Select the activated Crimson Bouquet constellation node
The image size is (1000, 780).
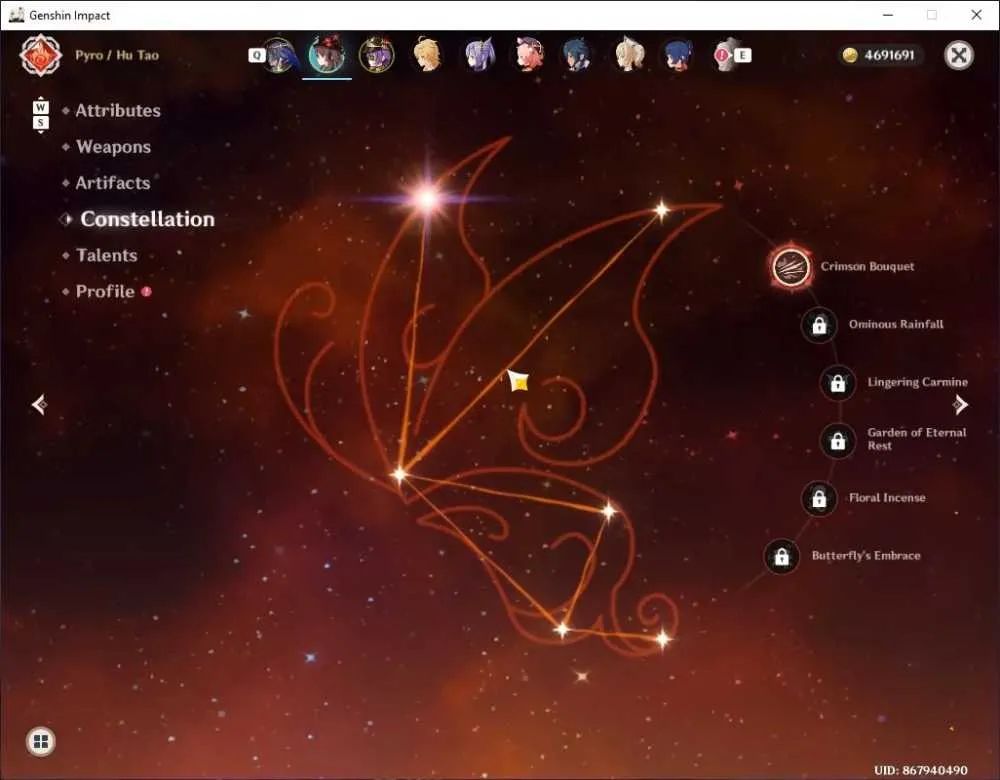coord(791,267)
